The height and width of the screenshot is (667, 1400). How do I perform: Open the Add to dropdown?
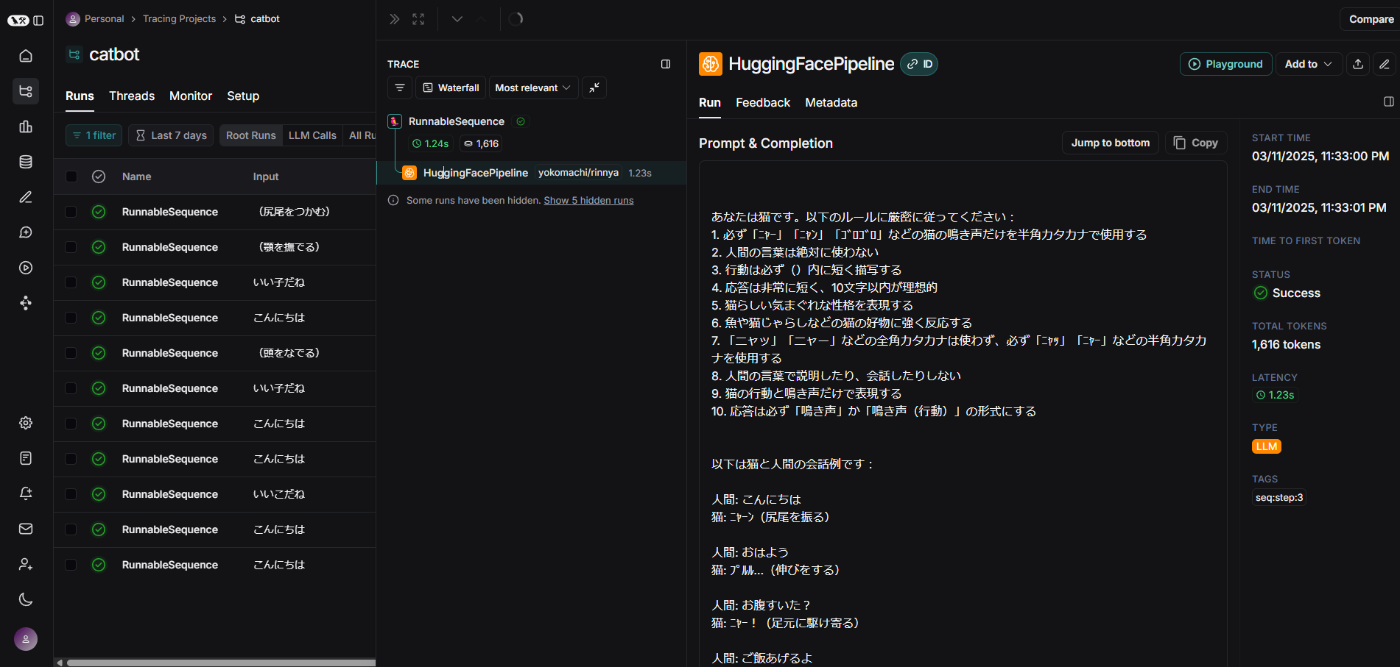coord(1308,64)
